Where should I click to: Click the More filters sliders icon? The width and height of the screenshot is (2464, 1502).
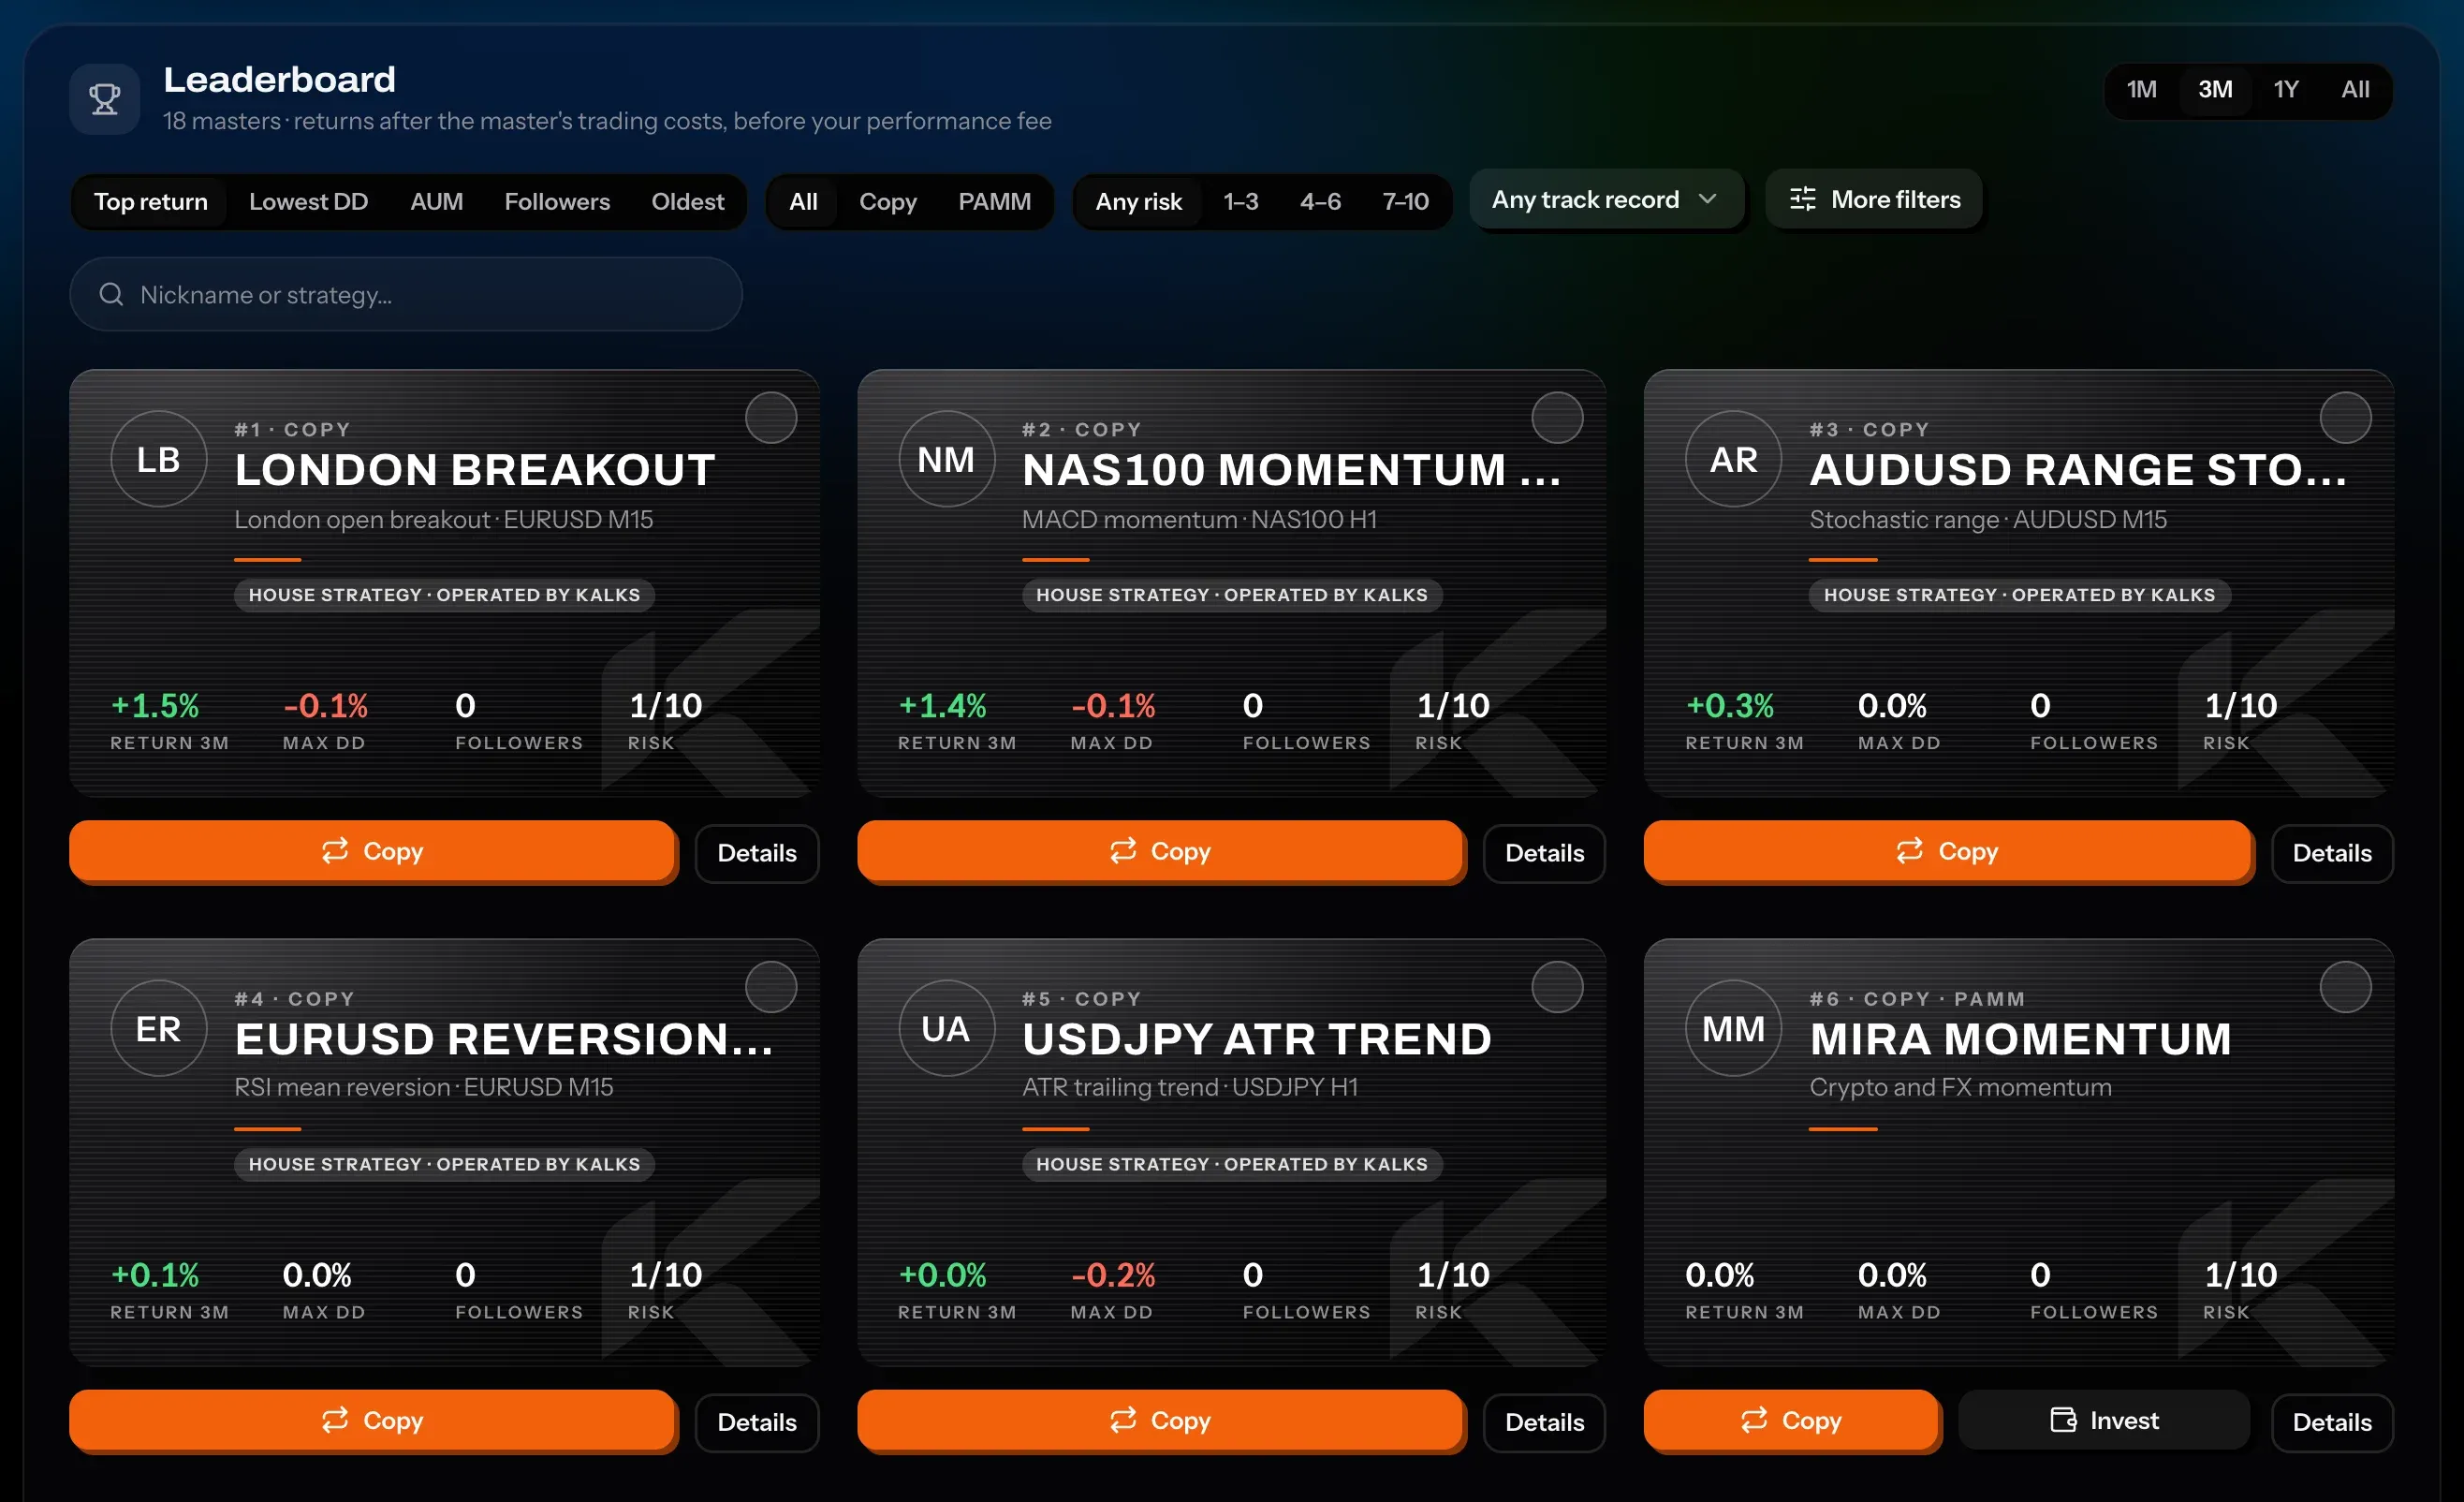tap(1802, 199)
